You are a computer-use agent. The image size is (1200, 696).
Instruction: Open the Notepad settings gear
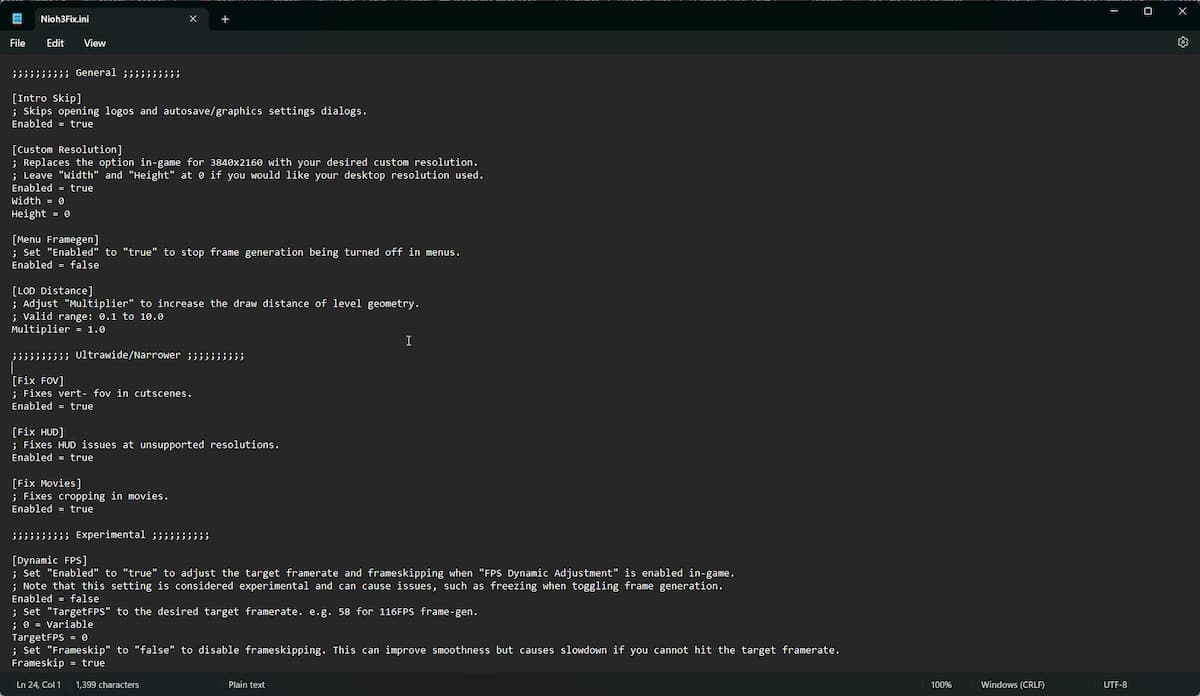click(x=1183, y=43)
